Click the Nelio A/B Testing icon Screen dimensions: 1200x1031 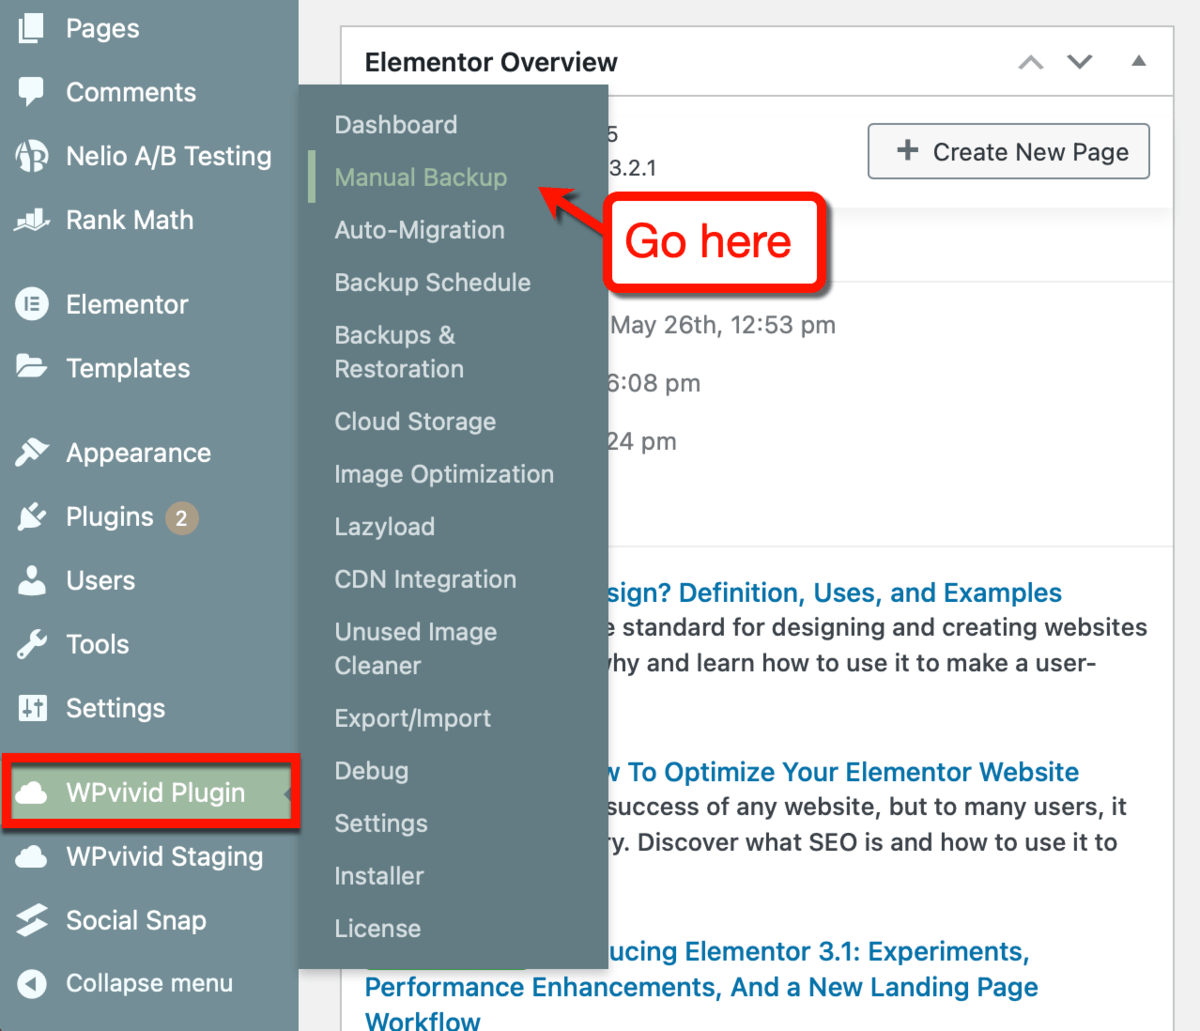31,156
